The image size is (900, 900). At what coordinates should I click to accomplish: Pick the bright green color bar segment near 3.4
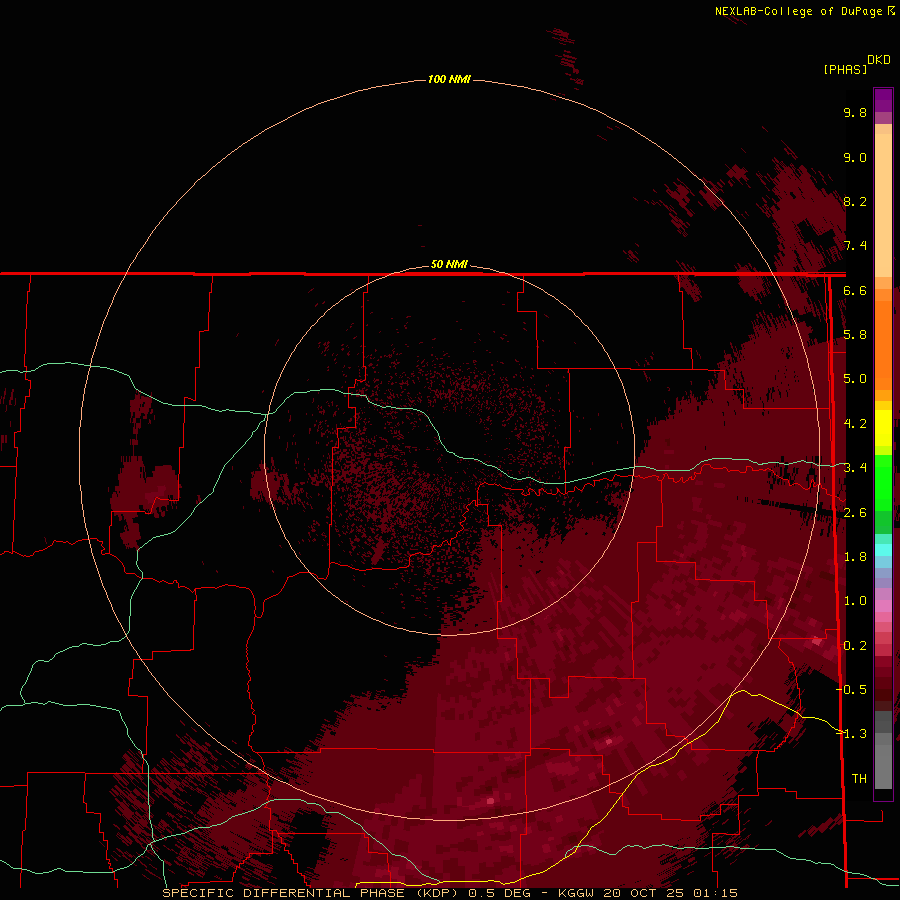coord(883,482)
